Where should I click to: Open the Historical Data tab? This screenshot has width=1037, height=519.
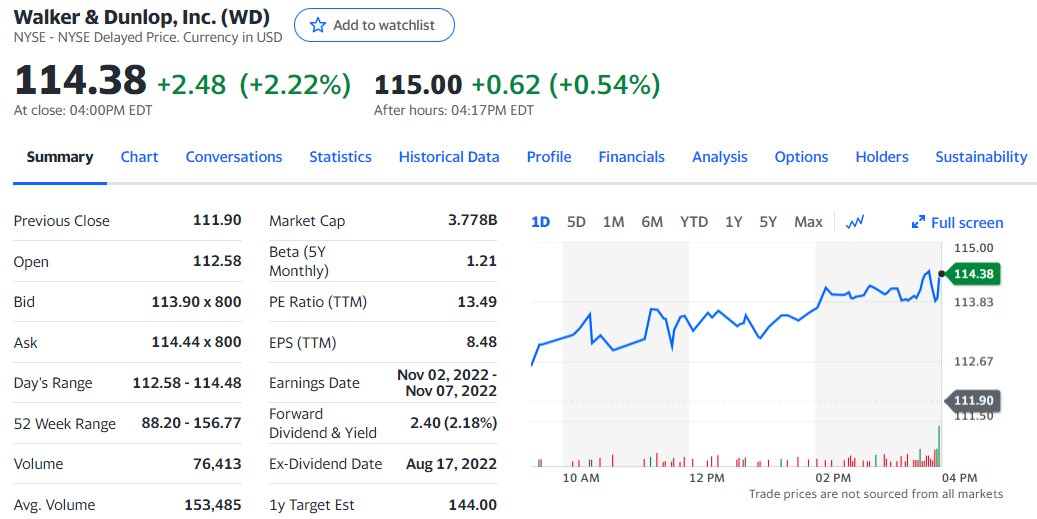(x=449, y=157)
